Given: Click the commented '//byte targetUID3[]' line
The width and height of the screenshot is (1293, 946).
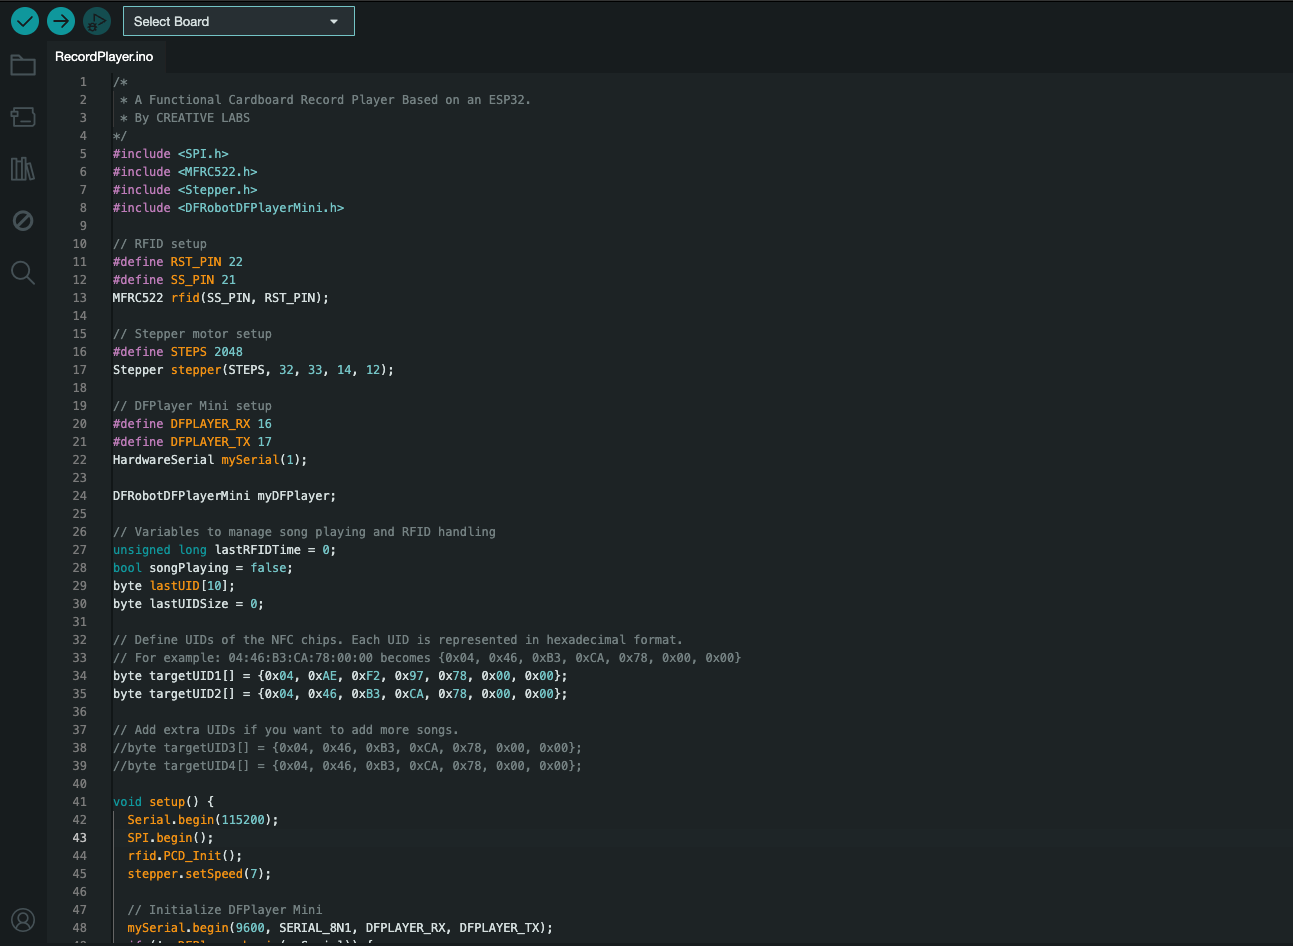Looking at the screenshot, I should (347, 748).
